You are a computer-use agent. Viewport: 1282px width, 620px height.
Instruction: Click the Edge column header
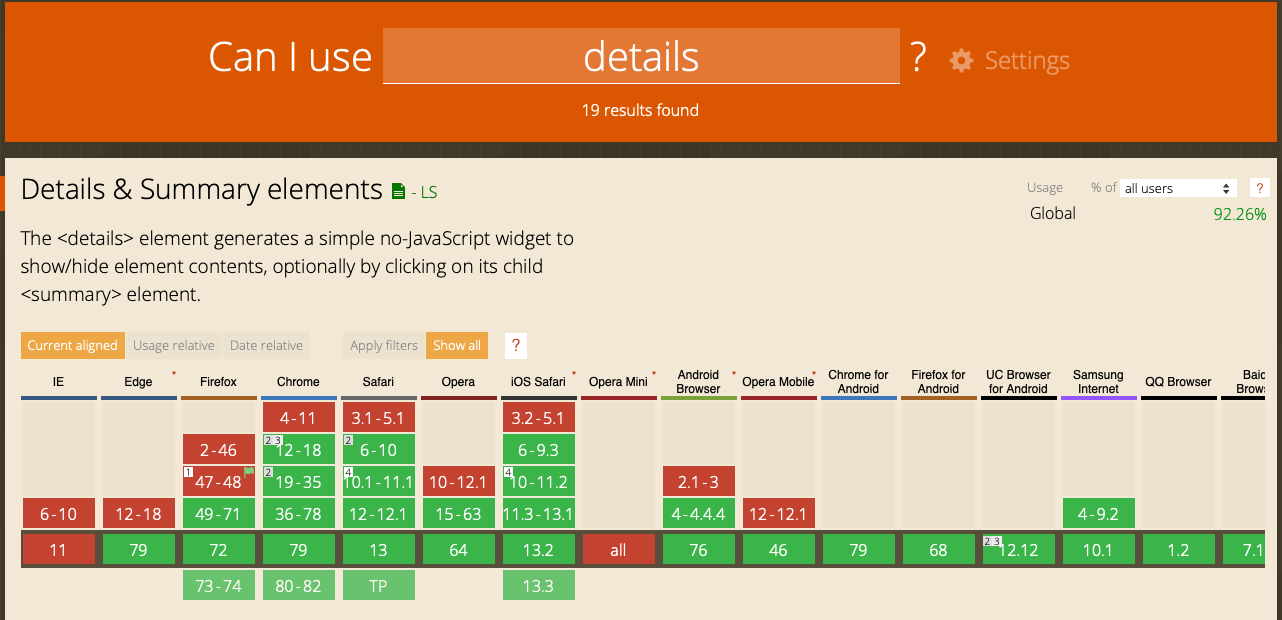139,382
